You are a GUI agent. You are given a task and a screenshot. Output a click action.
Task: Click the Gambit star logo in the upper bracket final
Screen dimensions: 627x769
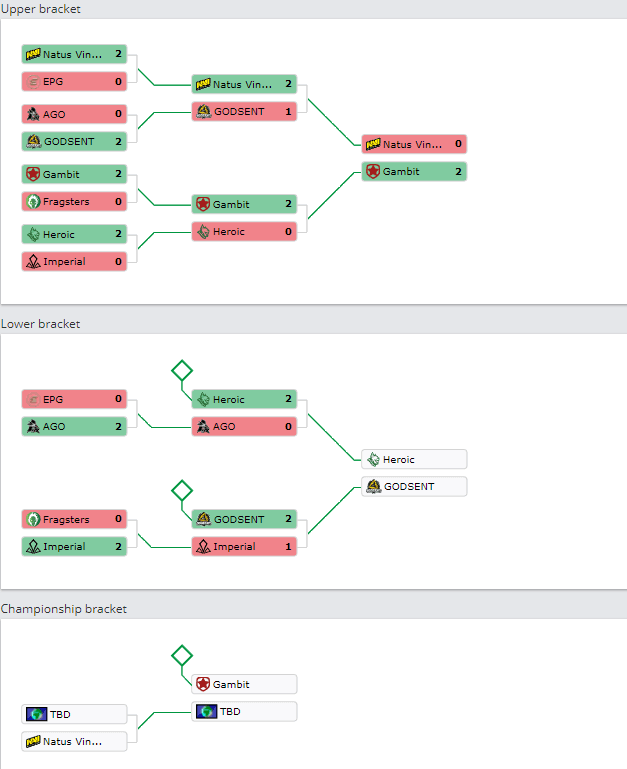click(373, 171)
